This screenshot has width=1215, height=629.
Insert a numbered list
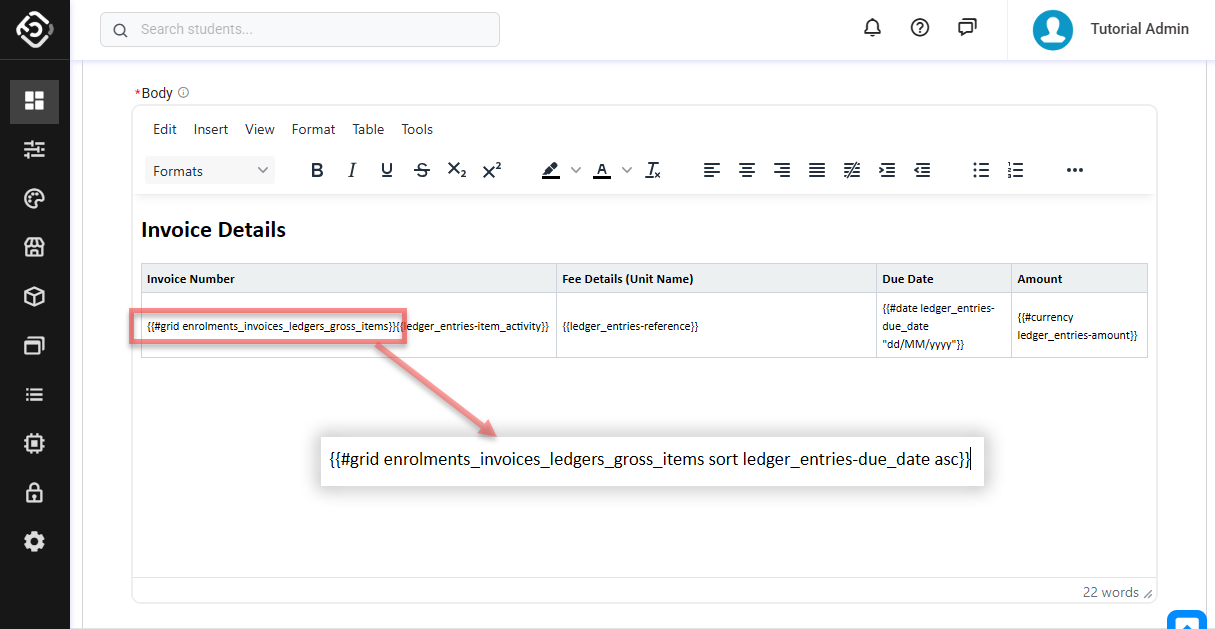coord(1016,171)
